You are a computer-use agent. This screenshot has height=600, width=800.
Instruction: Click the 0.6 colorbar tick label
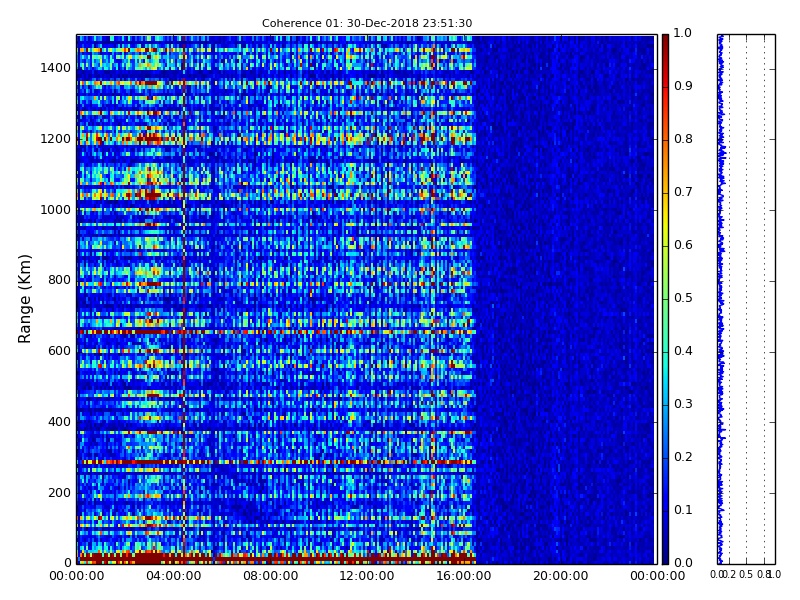(x=683, y=245)
